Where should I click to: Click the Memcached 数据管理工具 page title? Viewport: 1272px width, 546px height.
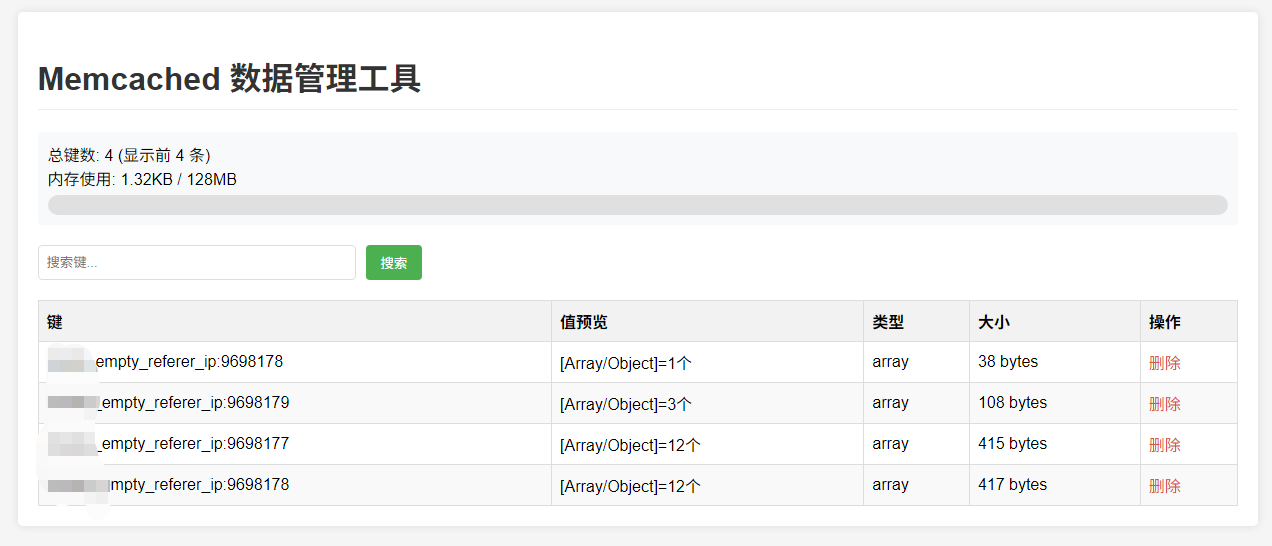click(229, 78)
